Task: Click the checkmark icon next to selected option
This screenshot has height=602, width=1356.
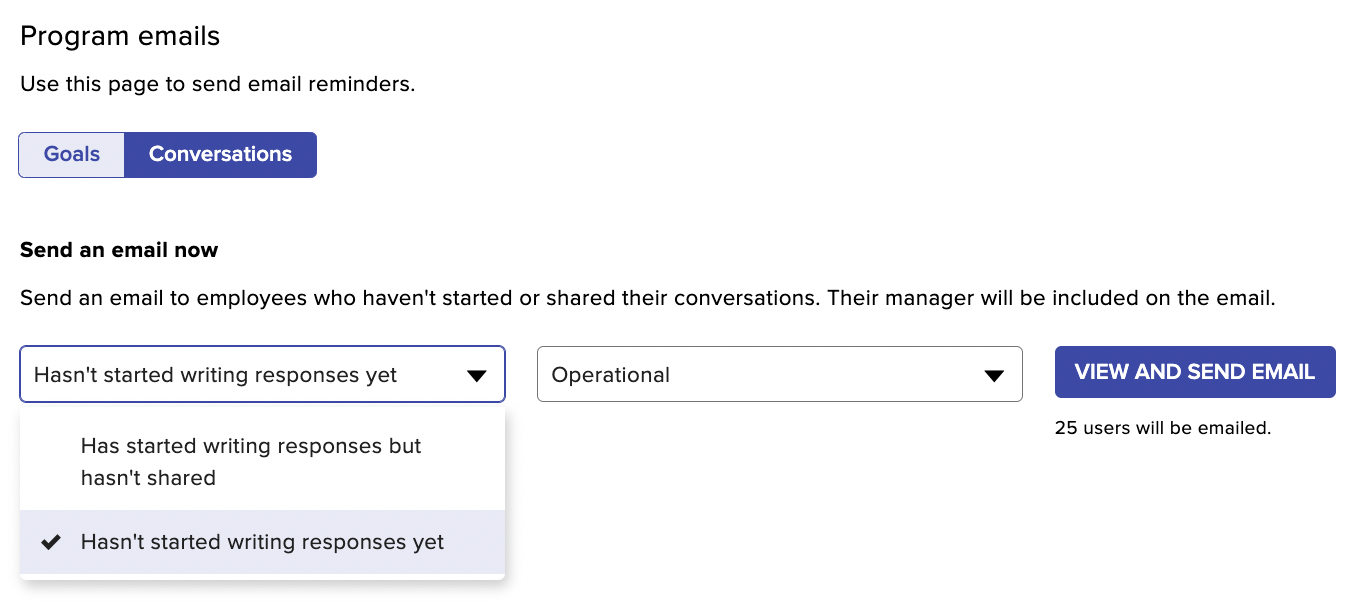Action: click(50, 541)
